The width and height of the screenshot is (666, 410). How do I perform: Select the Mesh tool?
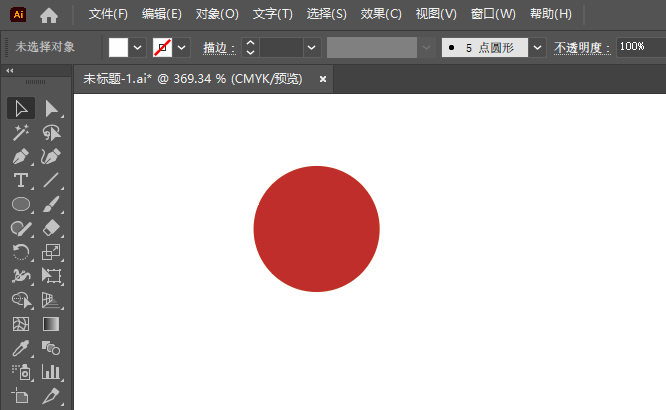point(21,324)
